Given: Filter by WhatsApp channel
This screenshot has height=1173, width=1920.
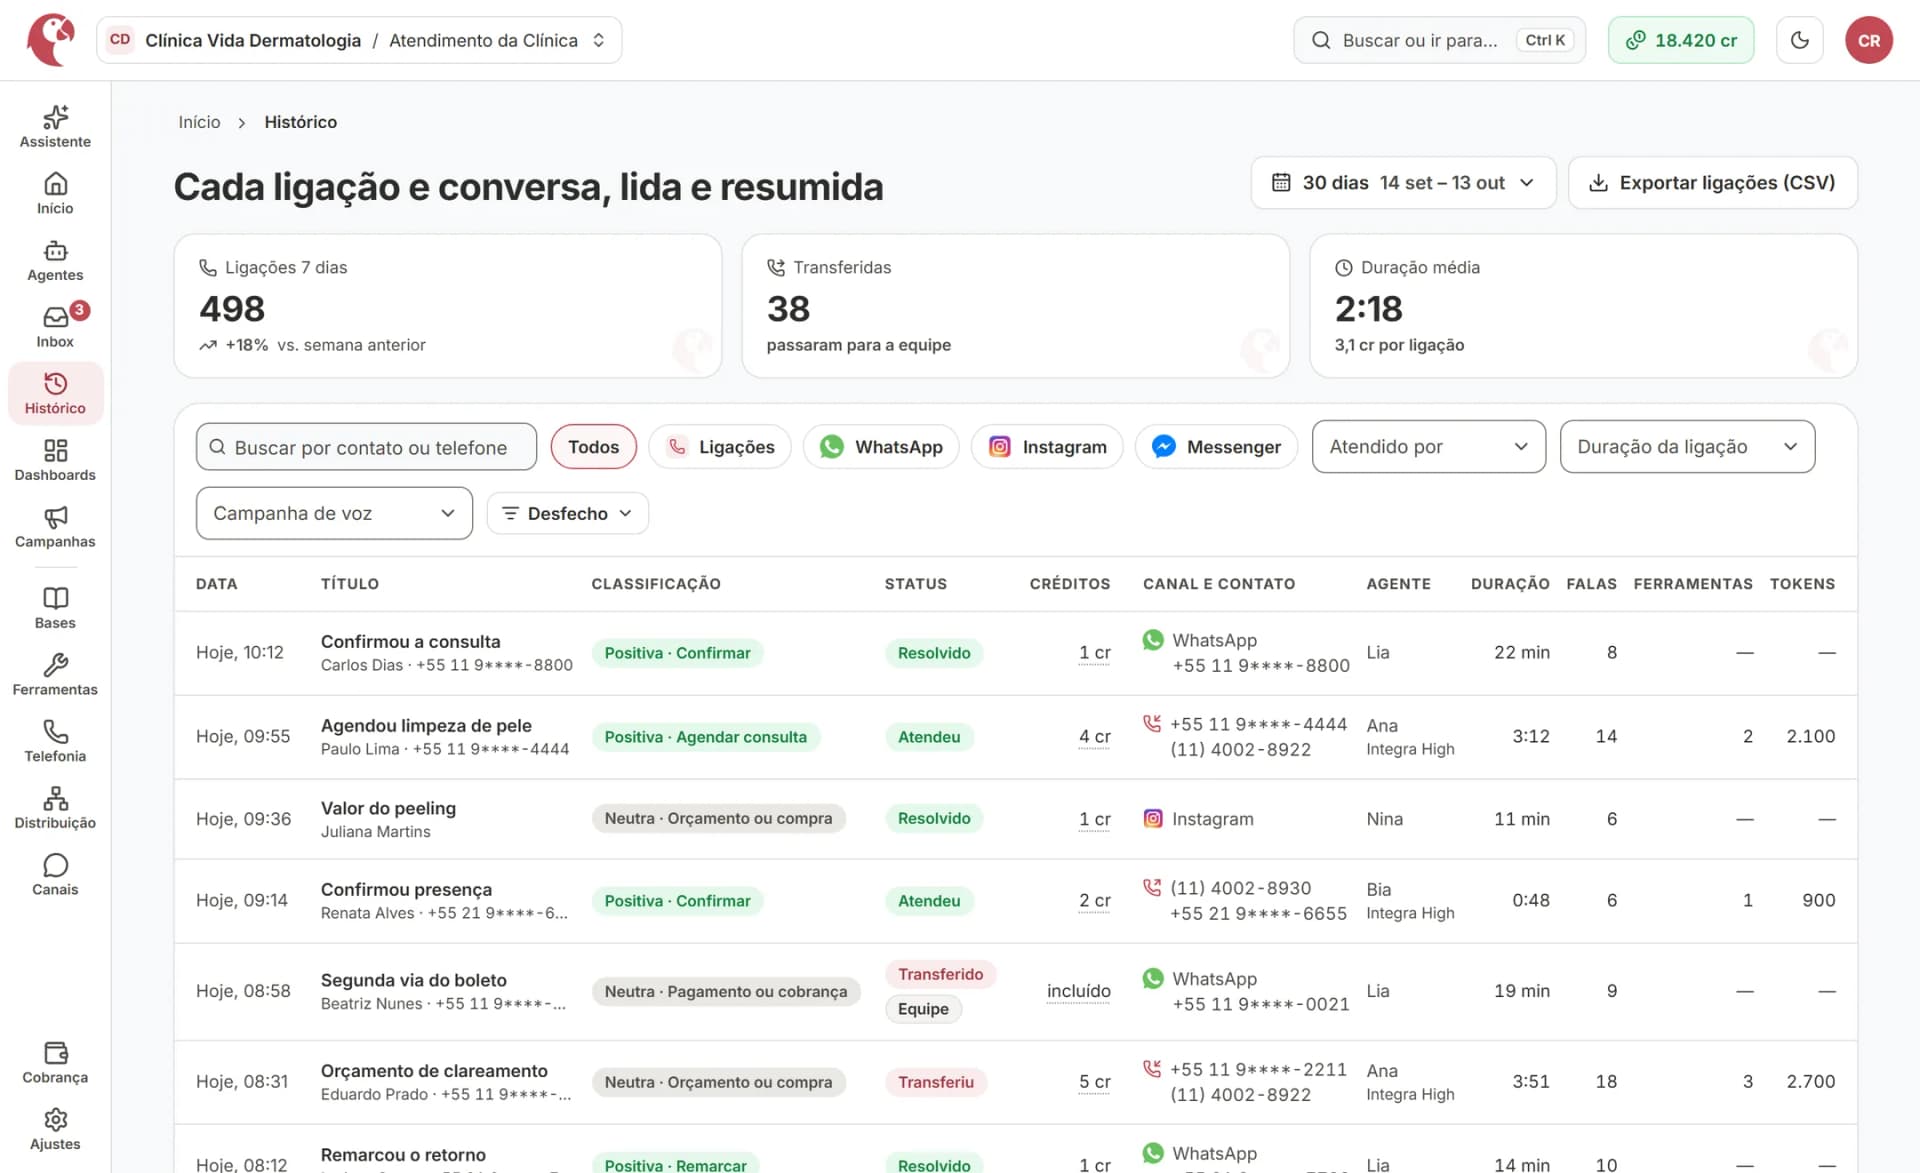Looking at the screenshot, I should point(881,447).
